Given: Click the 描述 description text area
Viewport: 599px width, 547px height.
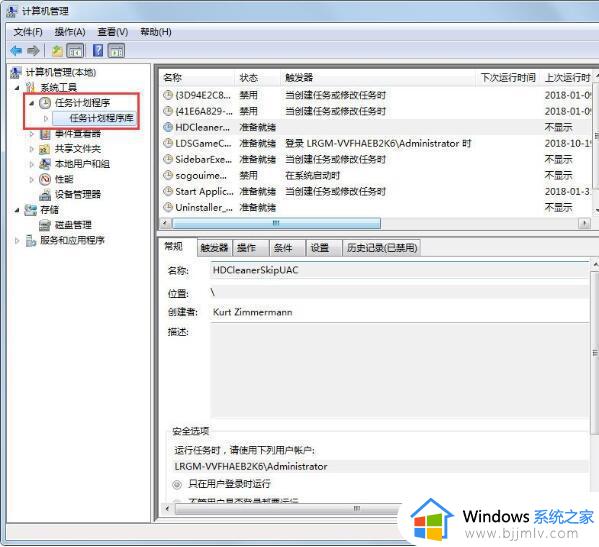Looking at the screenshot, I should click(x=399, y=371).
